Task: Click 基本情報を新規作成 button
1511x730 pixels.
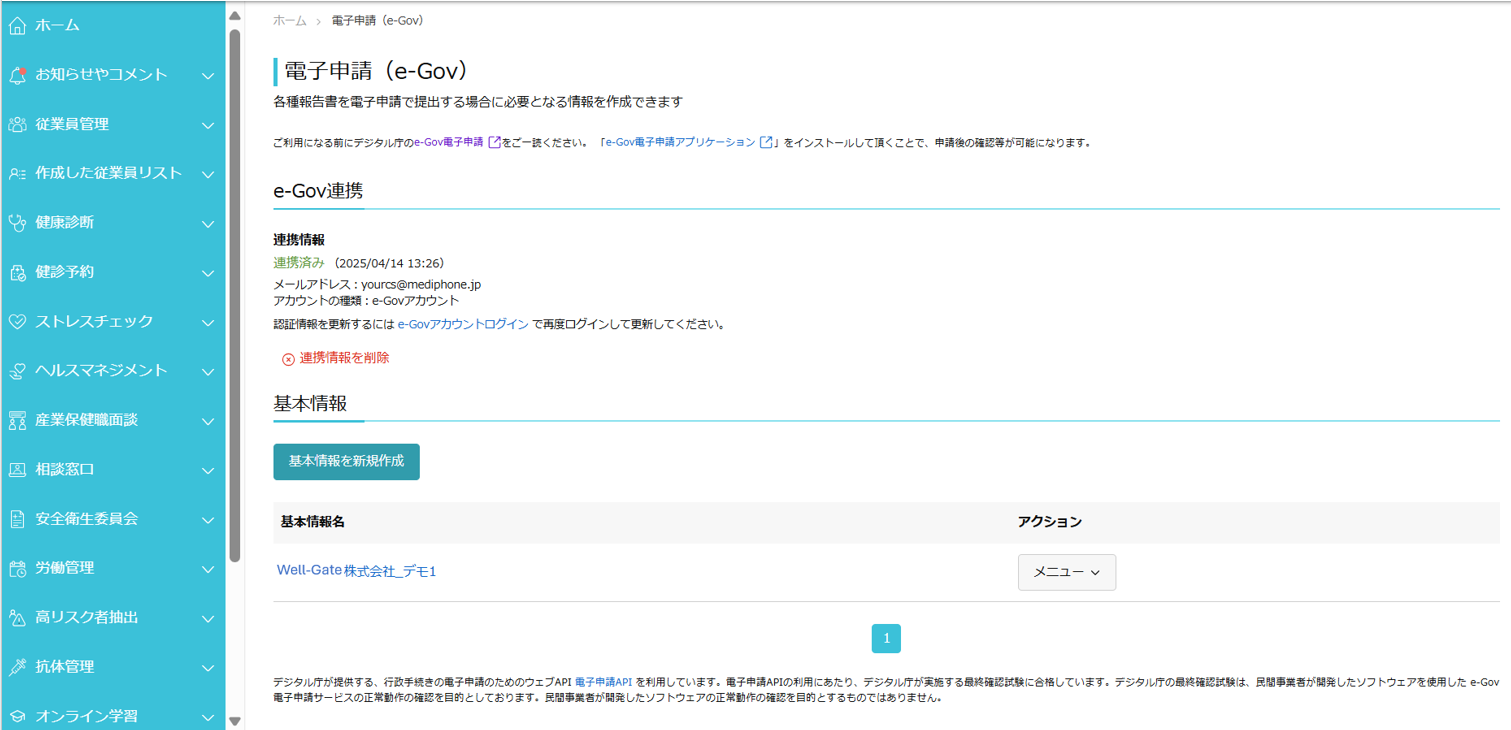Action: [346, 462]
